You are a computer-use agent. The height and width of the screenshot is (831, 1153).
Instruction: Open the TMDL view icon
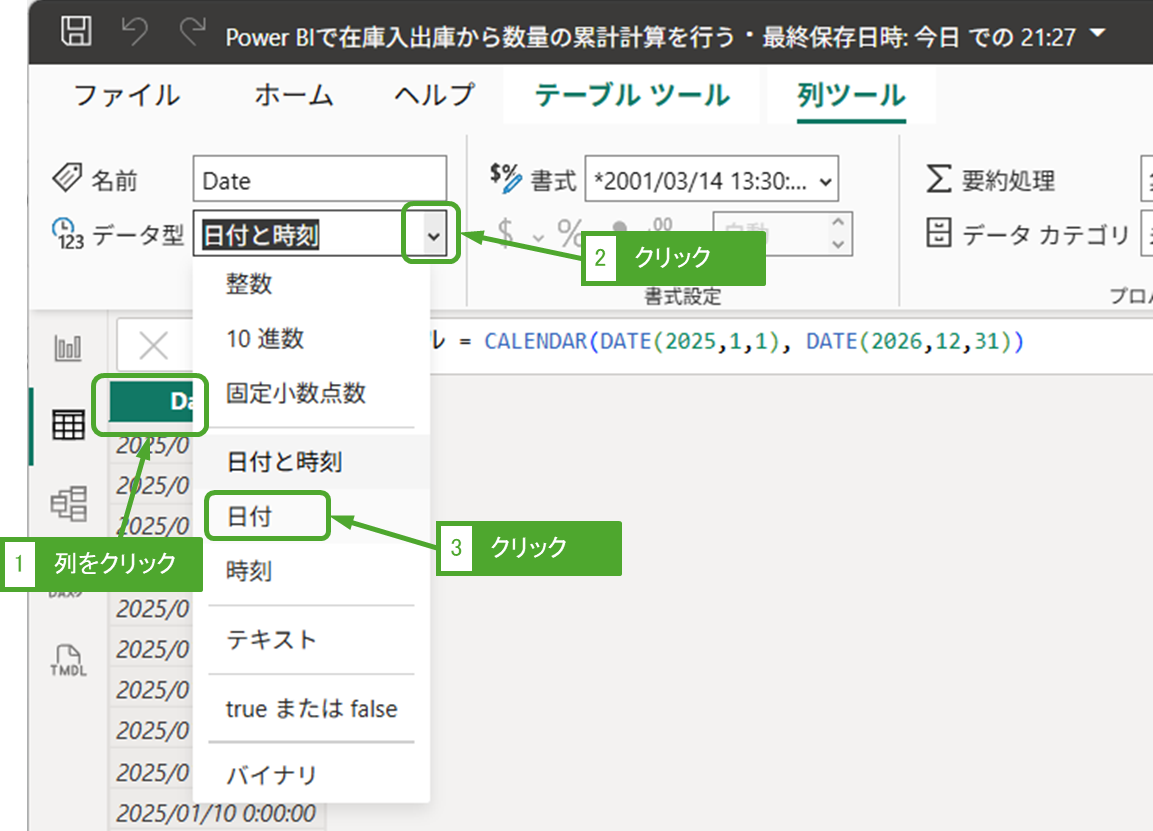point(68,661)
